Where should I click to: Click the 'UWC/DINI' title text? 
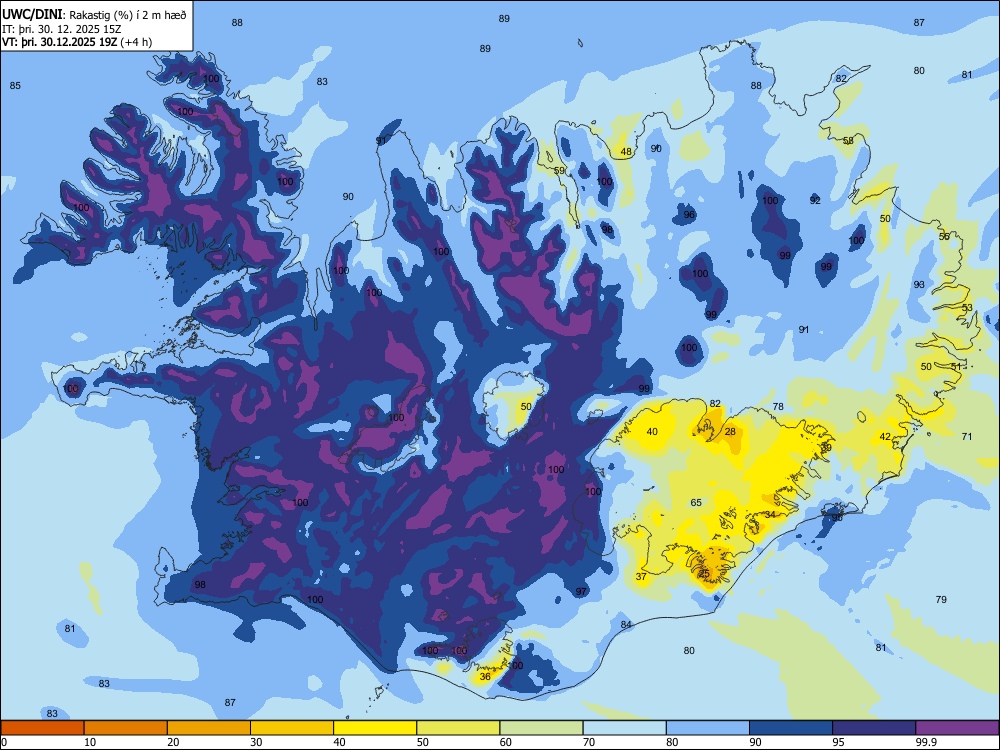coord(33,15)
